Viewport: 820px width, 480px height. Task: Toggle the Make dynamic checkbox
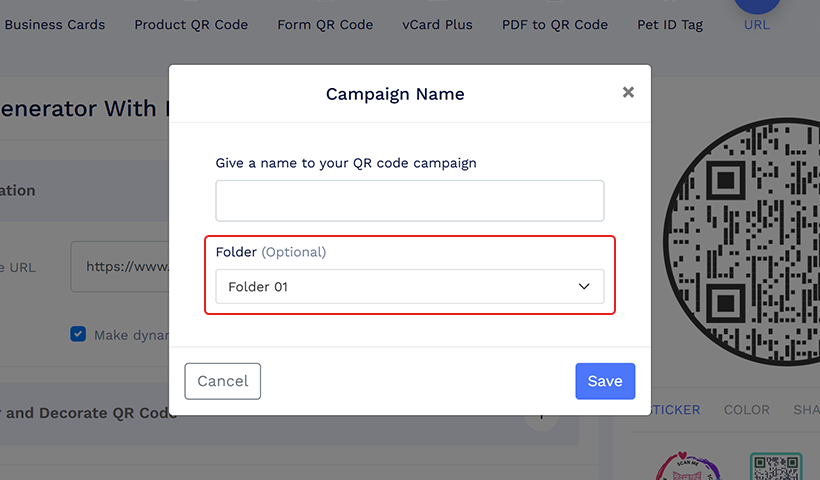coord(78,334)
